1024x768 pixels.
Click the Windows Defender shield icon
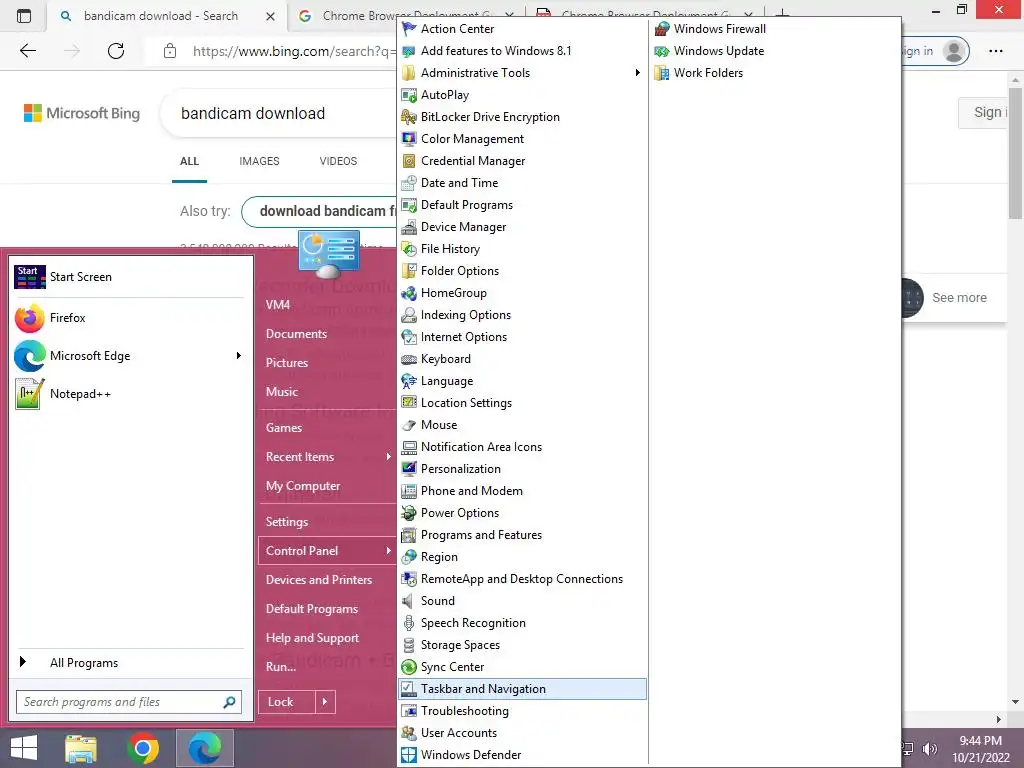[409, 755]
